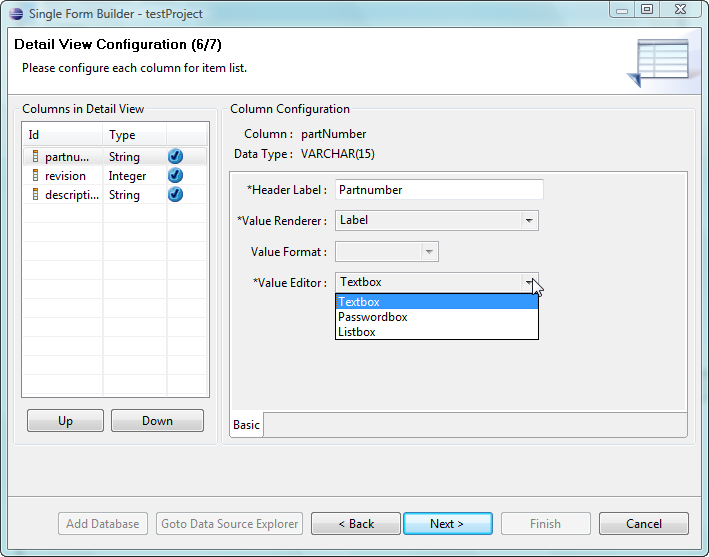Collapse the Value Editor dropdown arrow
Image resolution: width=709 pixels, height=557 pixels.
529,283
